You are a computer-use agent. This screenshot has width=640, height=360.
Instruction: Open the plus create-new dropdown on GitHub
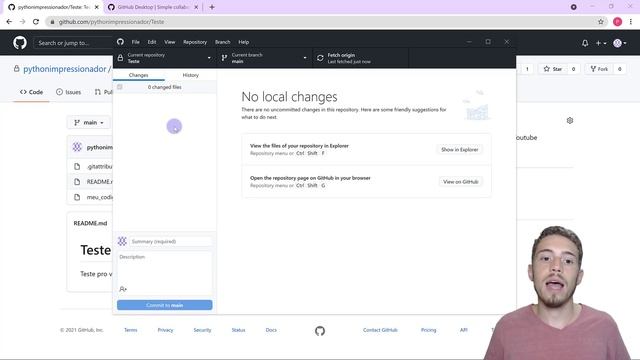[601, 43]
